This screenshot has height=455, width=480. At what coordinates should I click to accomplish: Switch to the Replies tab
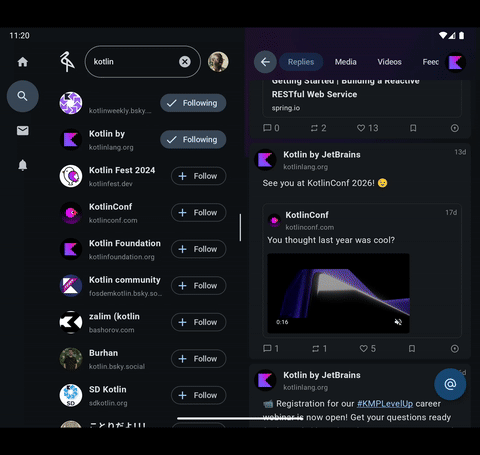pyautogui.click(x=301, y=62)
